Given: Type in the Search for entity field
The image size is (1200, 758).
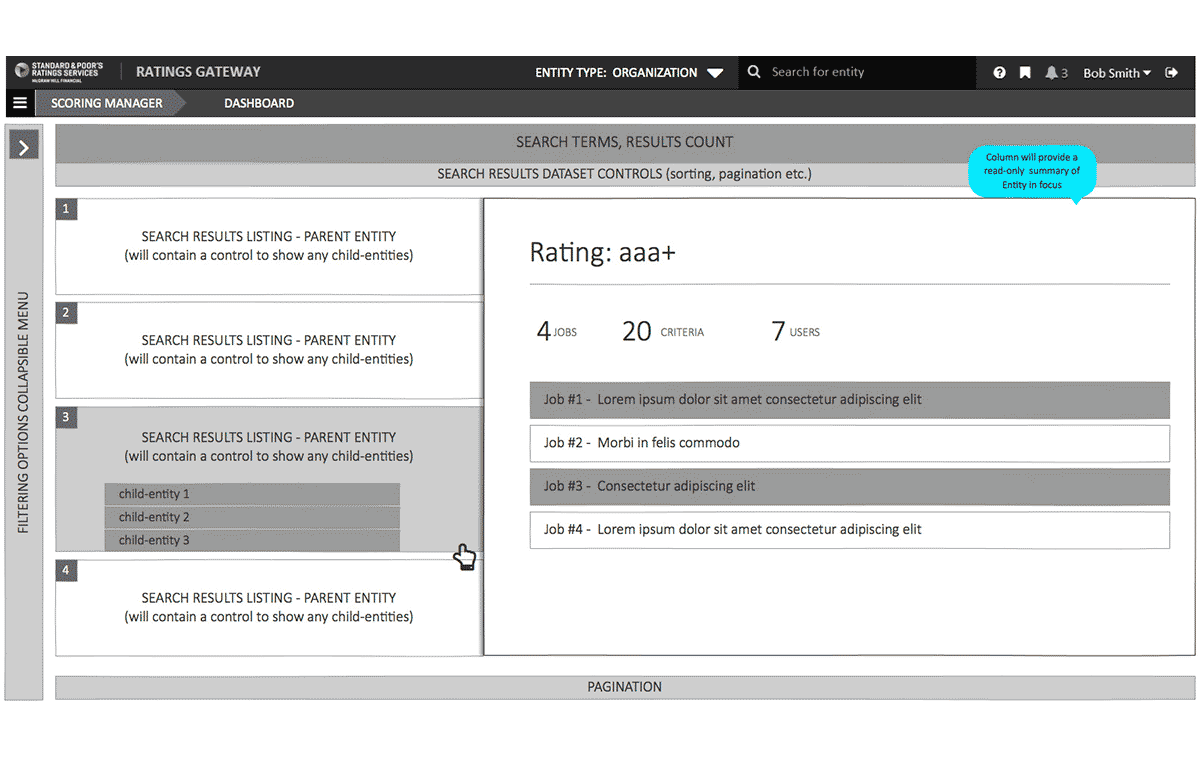Looking at the screenshot, I should [866, 72].
